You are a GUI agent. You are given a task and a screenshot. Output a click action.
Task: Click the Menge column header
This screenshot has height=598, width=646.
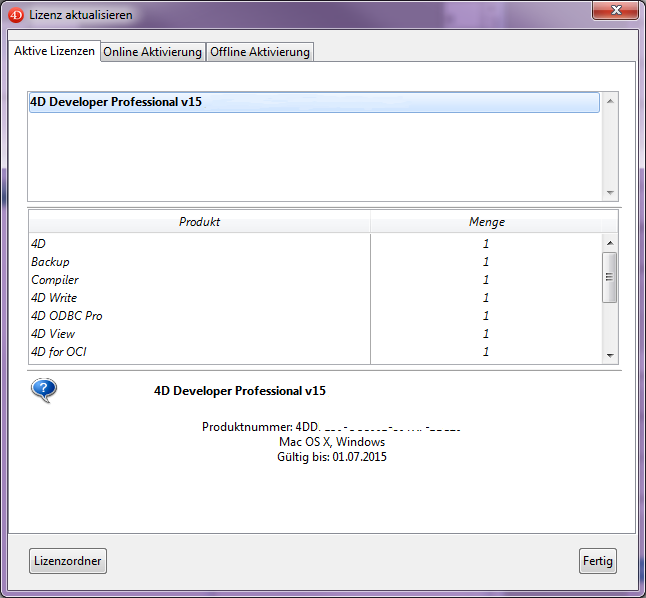pyautogui.click(x=487, y=222)
